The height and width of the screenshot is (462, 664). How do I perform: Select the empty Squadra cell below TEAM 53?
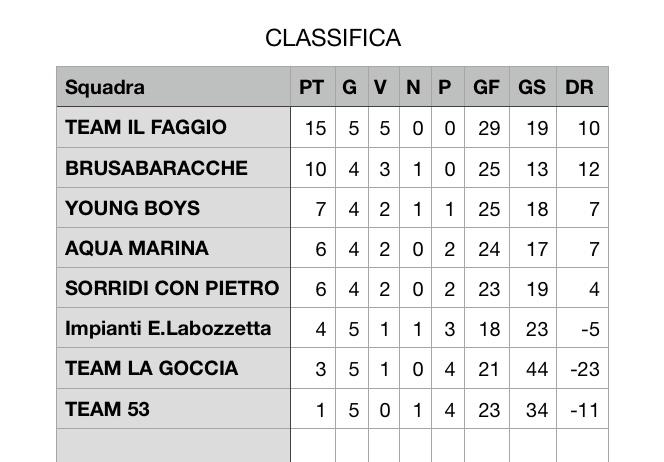pos(174,445)
